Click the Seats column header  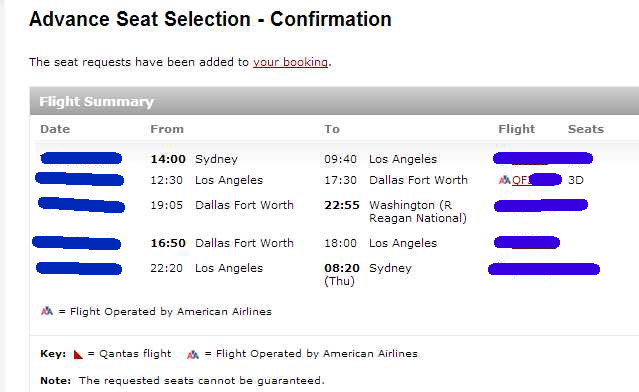pos(586,129)
